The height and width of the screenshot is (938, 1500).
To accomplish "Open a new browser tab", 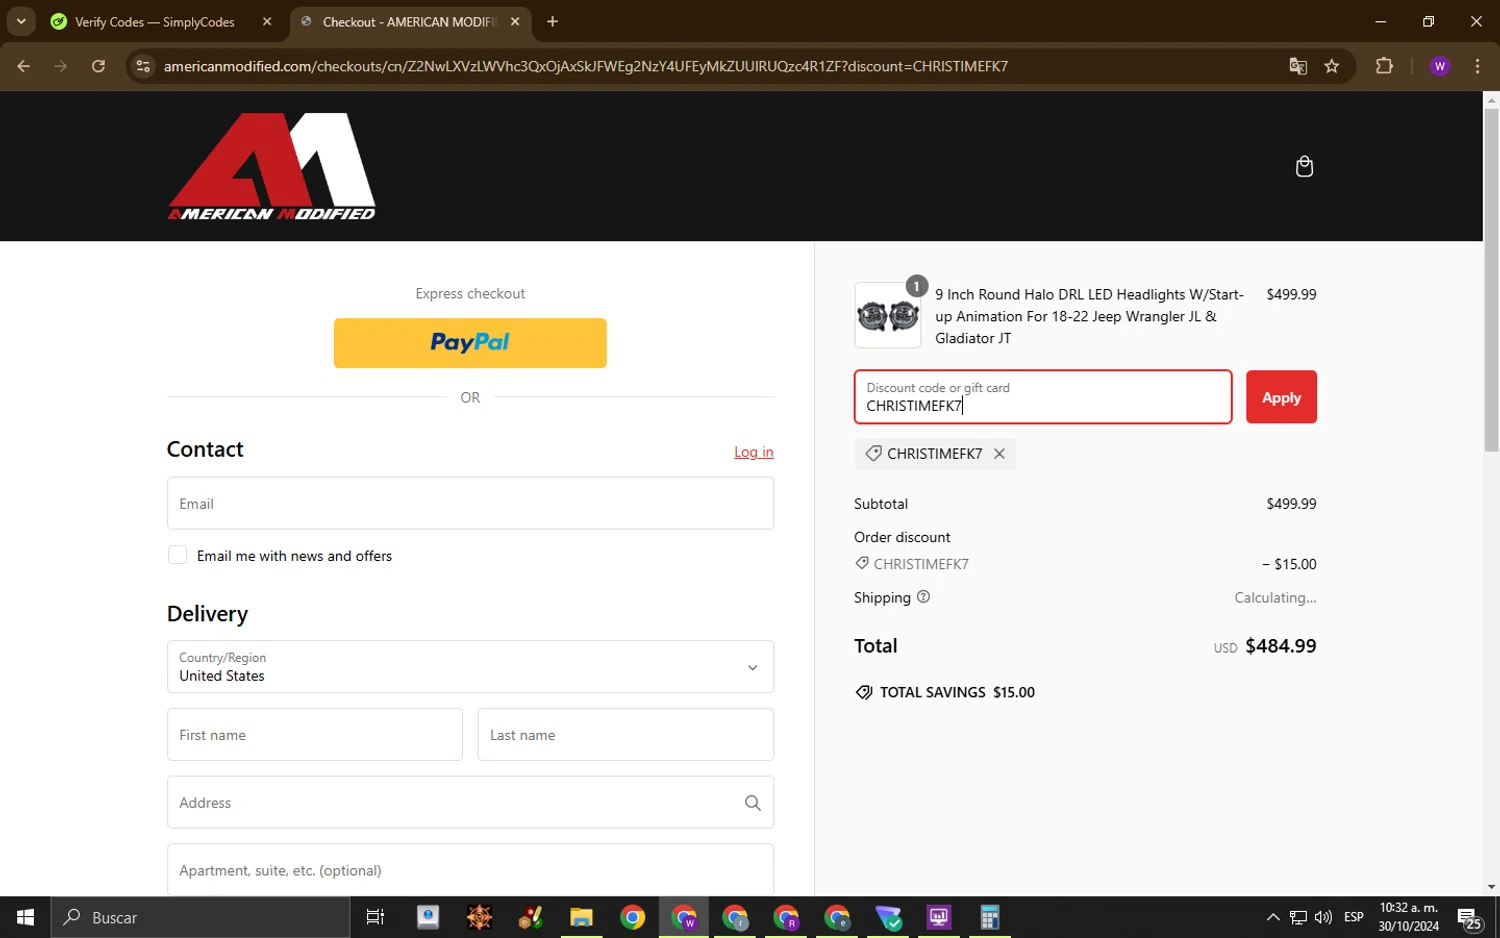I will click(x=552, y=21).
